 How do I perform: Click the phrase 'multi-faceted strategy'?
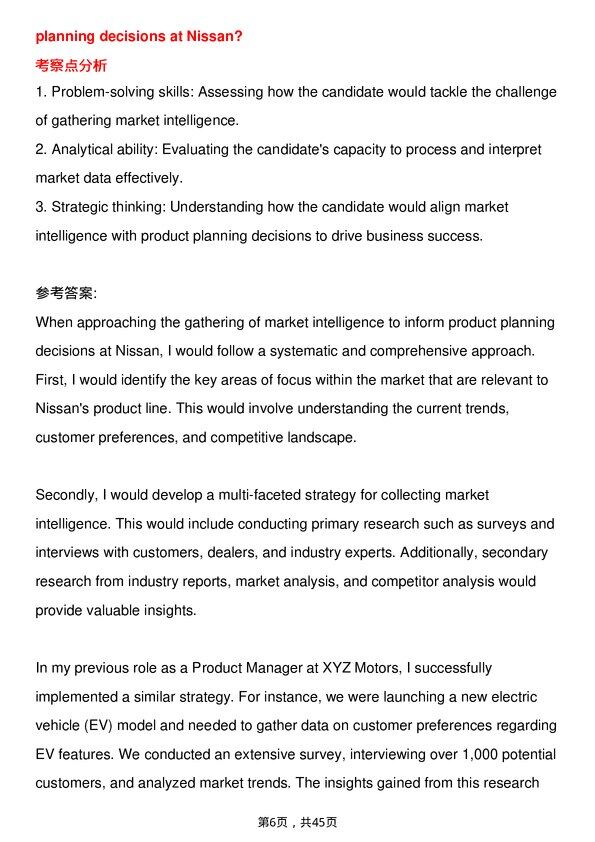287,495
